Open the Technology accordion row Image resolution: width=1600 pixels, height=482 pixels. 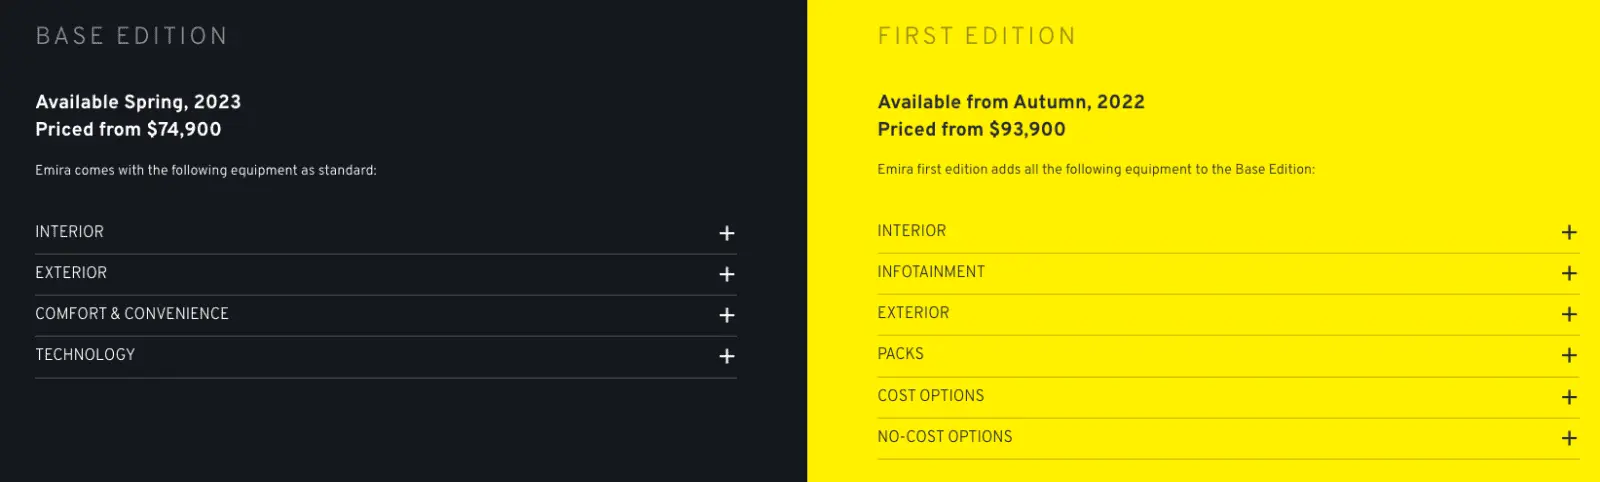point(85,355)
